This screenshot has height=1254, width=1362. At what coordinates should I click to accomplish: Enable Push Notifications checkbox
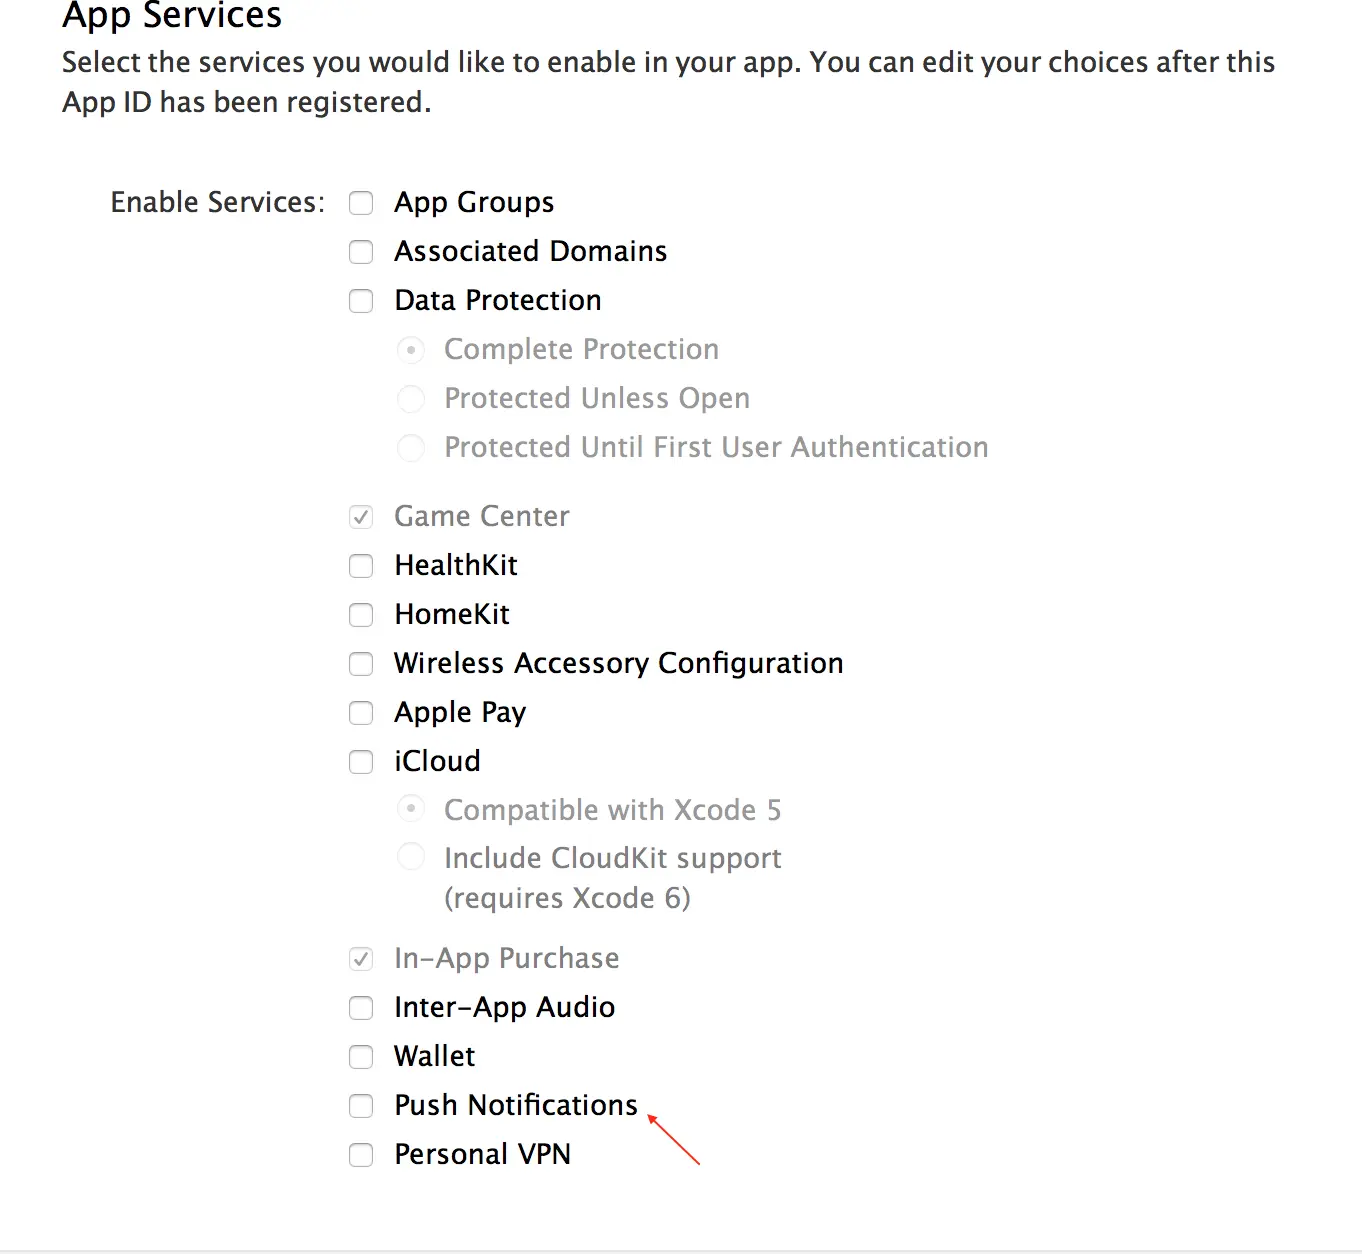[x=361, y=1106]
